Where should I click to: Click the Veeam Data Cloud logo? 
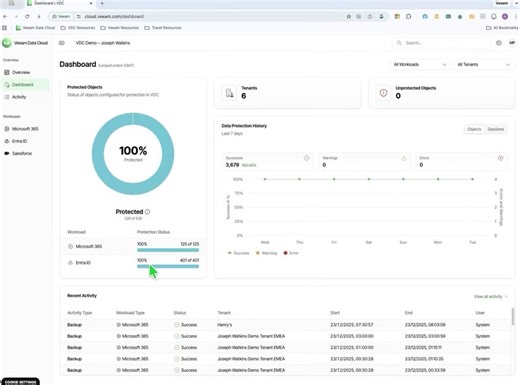click(x=7, y=43)
